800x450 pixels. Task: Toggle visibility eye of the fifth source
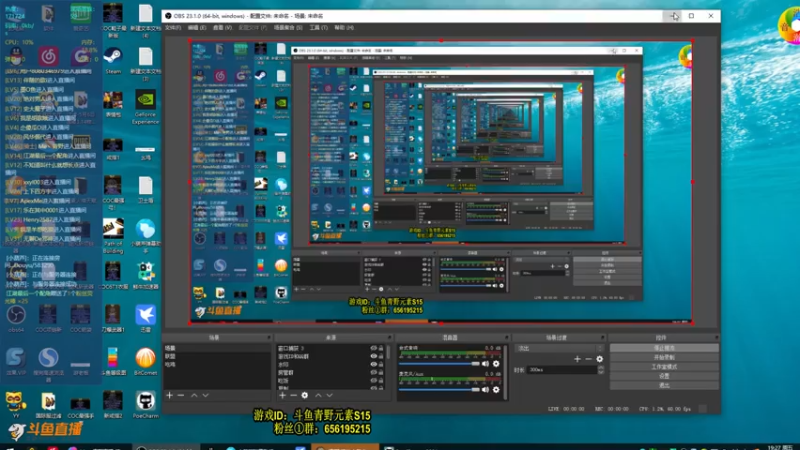[x=373, y=381]
